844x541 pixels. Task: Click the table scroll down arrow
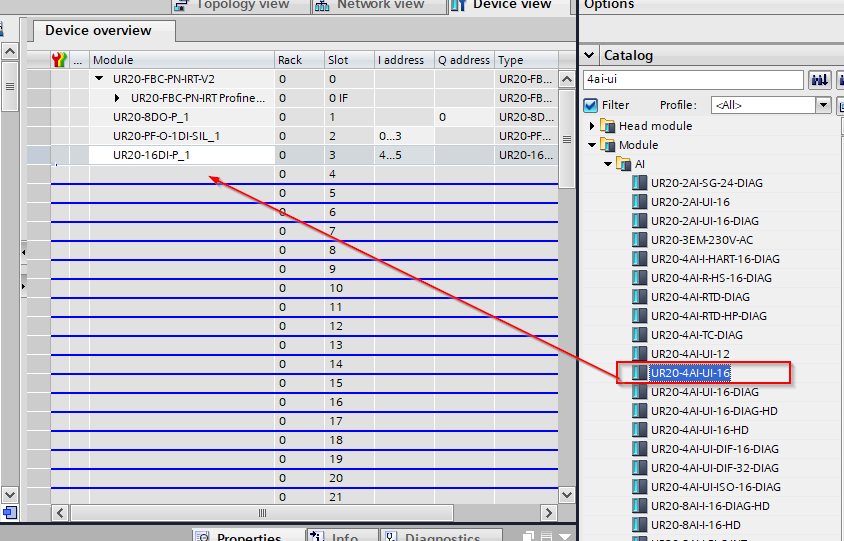[x=567, y=494]
